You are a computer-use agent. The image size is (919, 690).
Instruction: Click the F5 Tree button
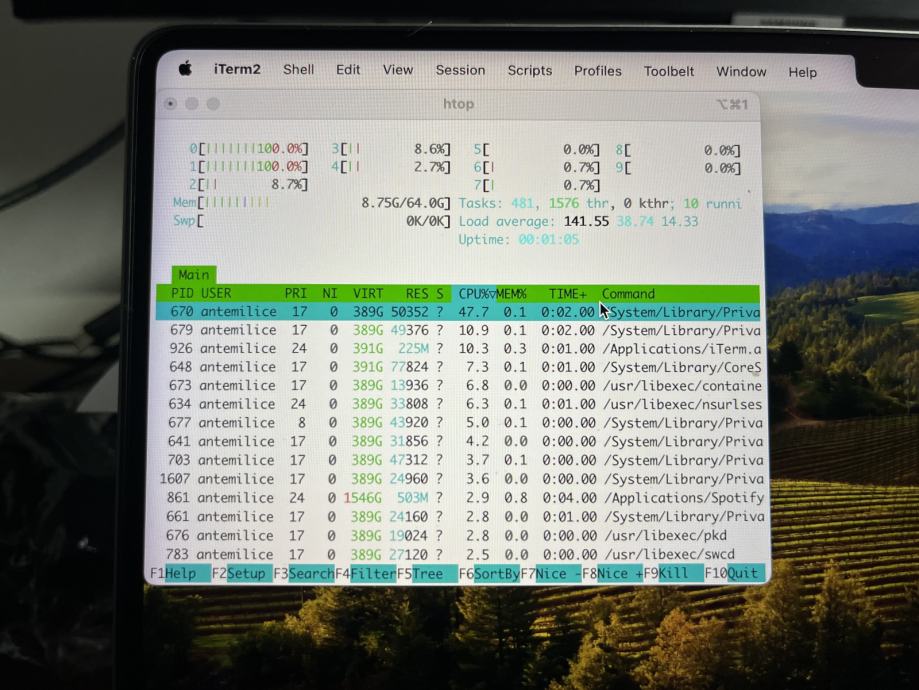[x=427, y=573]
